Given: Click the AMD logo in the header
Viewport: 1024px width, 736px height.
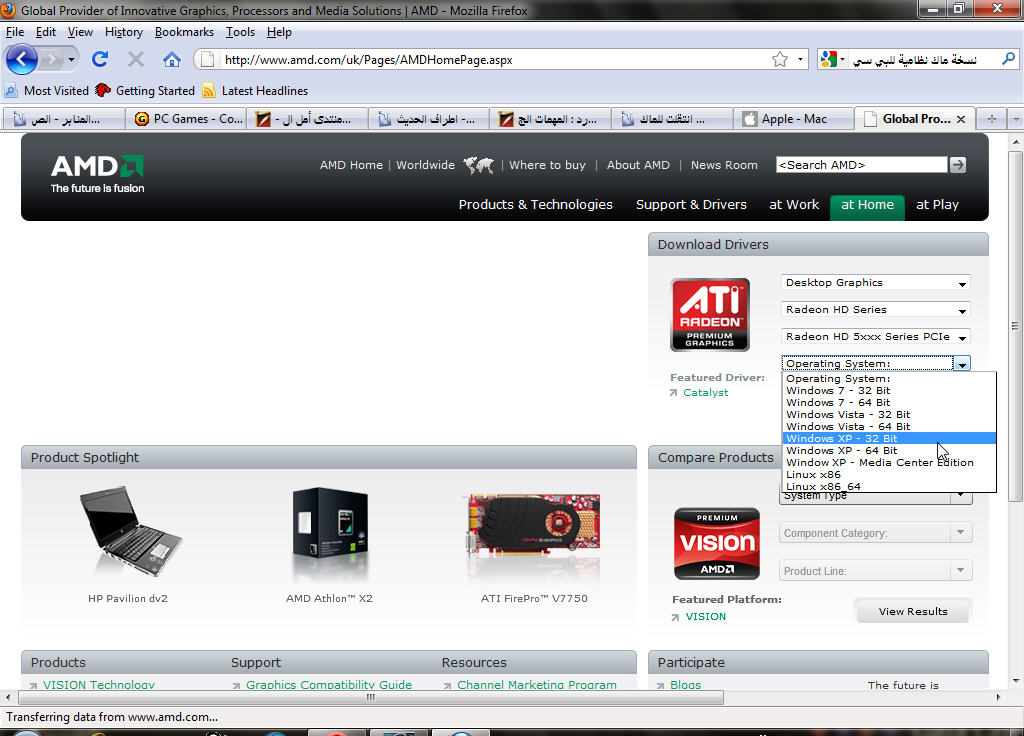Looking at the screenshot, I should pos(97,174).
